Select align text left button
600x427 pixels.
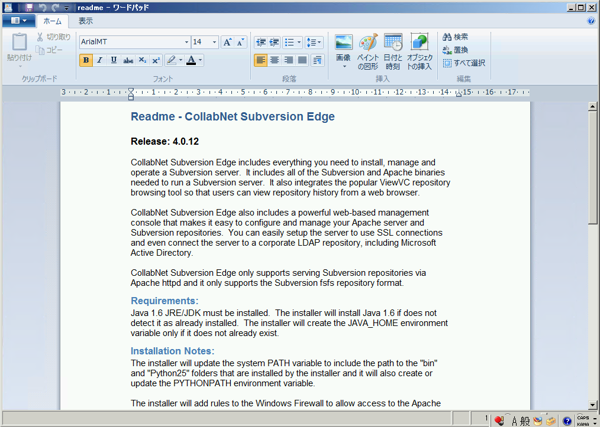pos(261,60)
